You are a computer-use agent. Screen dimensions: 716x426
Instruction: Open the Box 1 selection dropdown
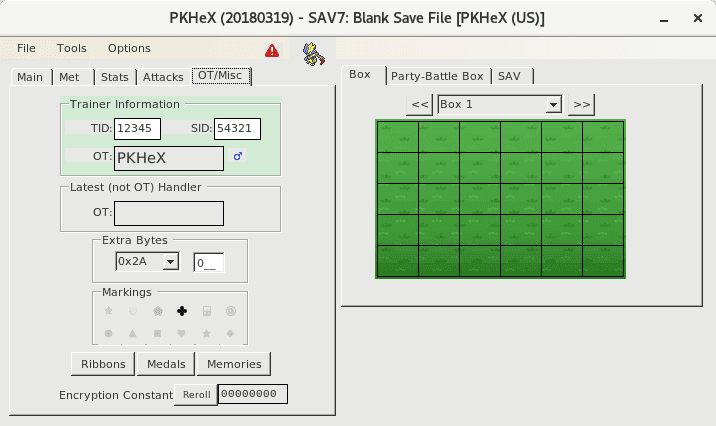[x=553, y=105]
